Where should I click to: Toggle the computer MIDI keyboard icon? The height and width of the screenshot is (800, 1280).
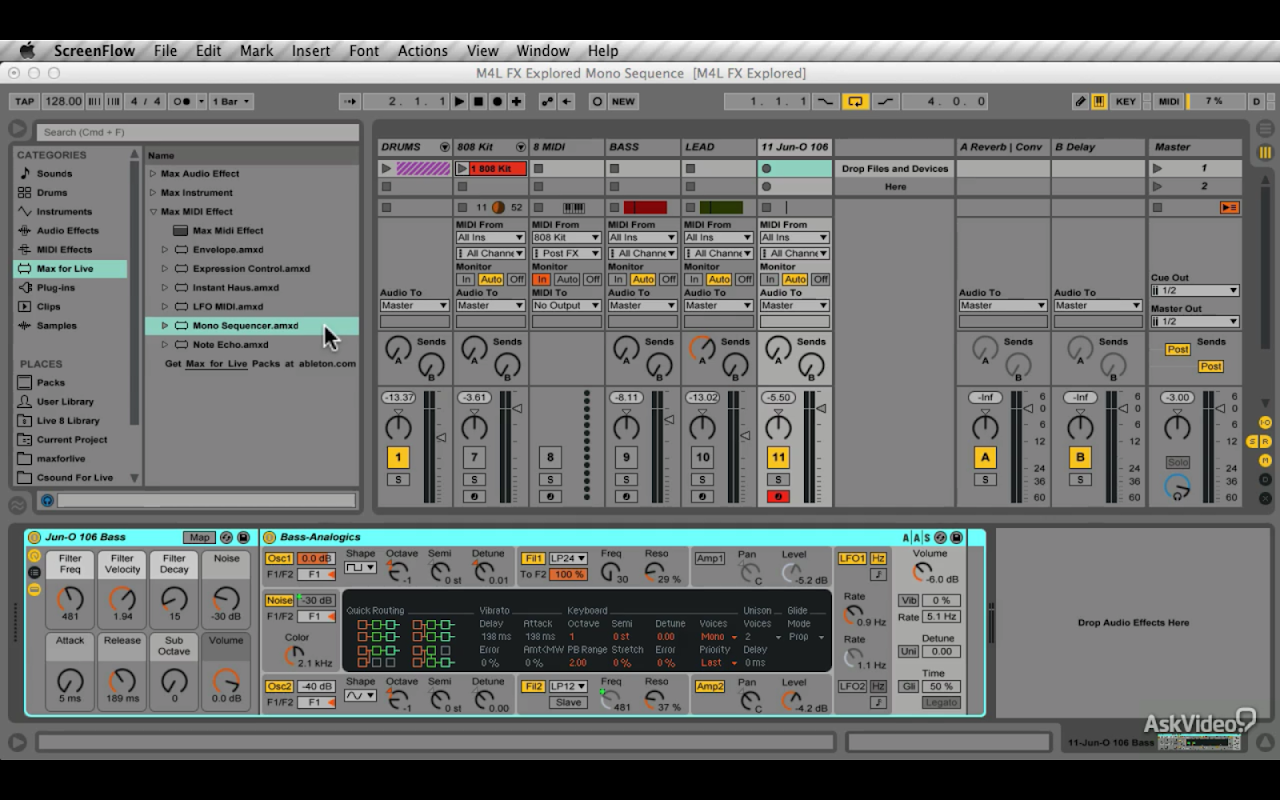[x=1099, y=101]
